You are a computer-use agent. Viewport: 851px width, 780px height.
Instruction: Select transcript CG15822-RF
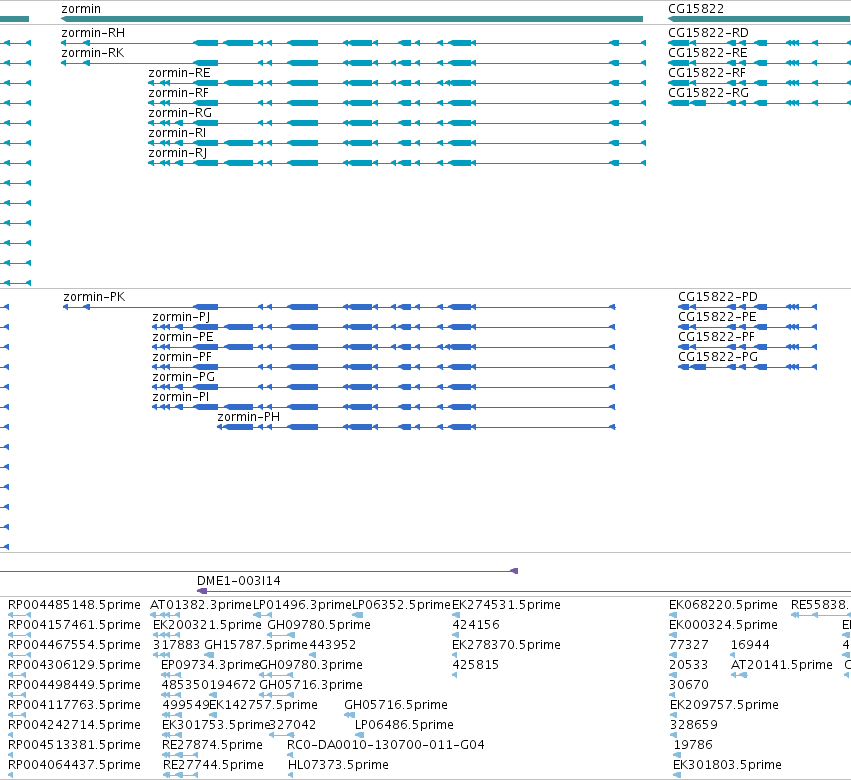(x=759, y=83)
